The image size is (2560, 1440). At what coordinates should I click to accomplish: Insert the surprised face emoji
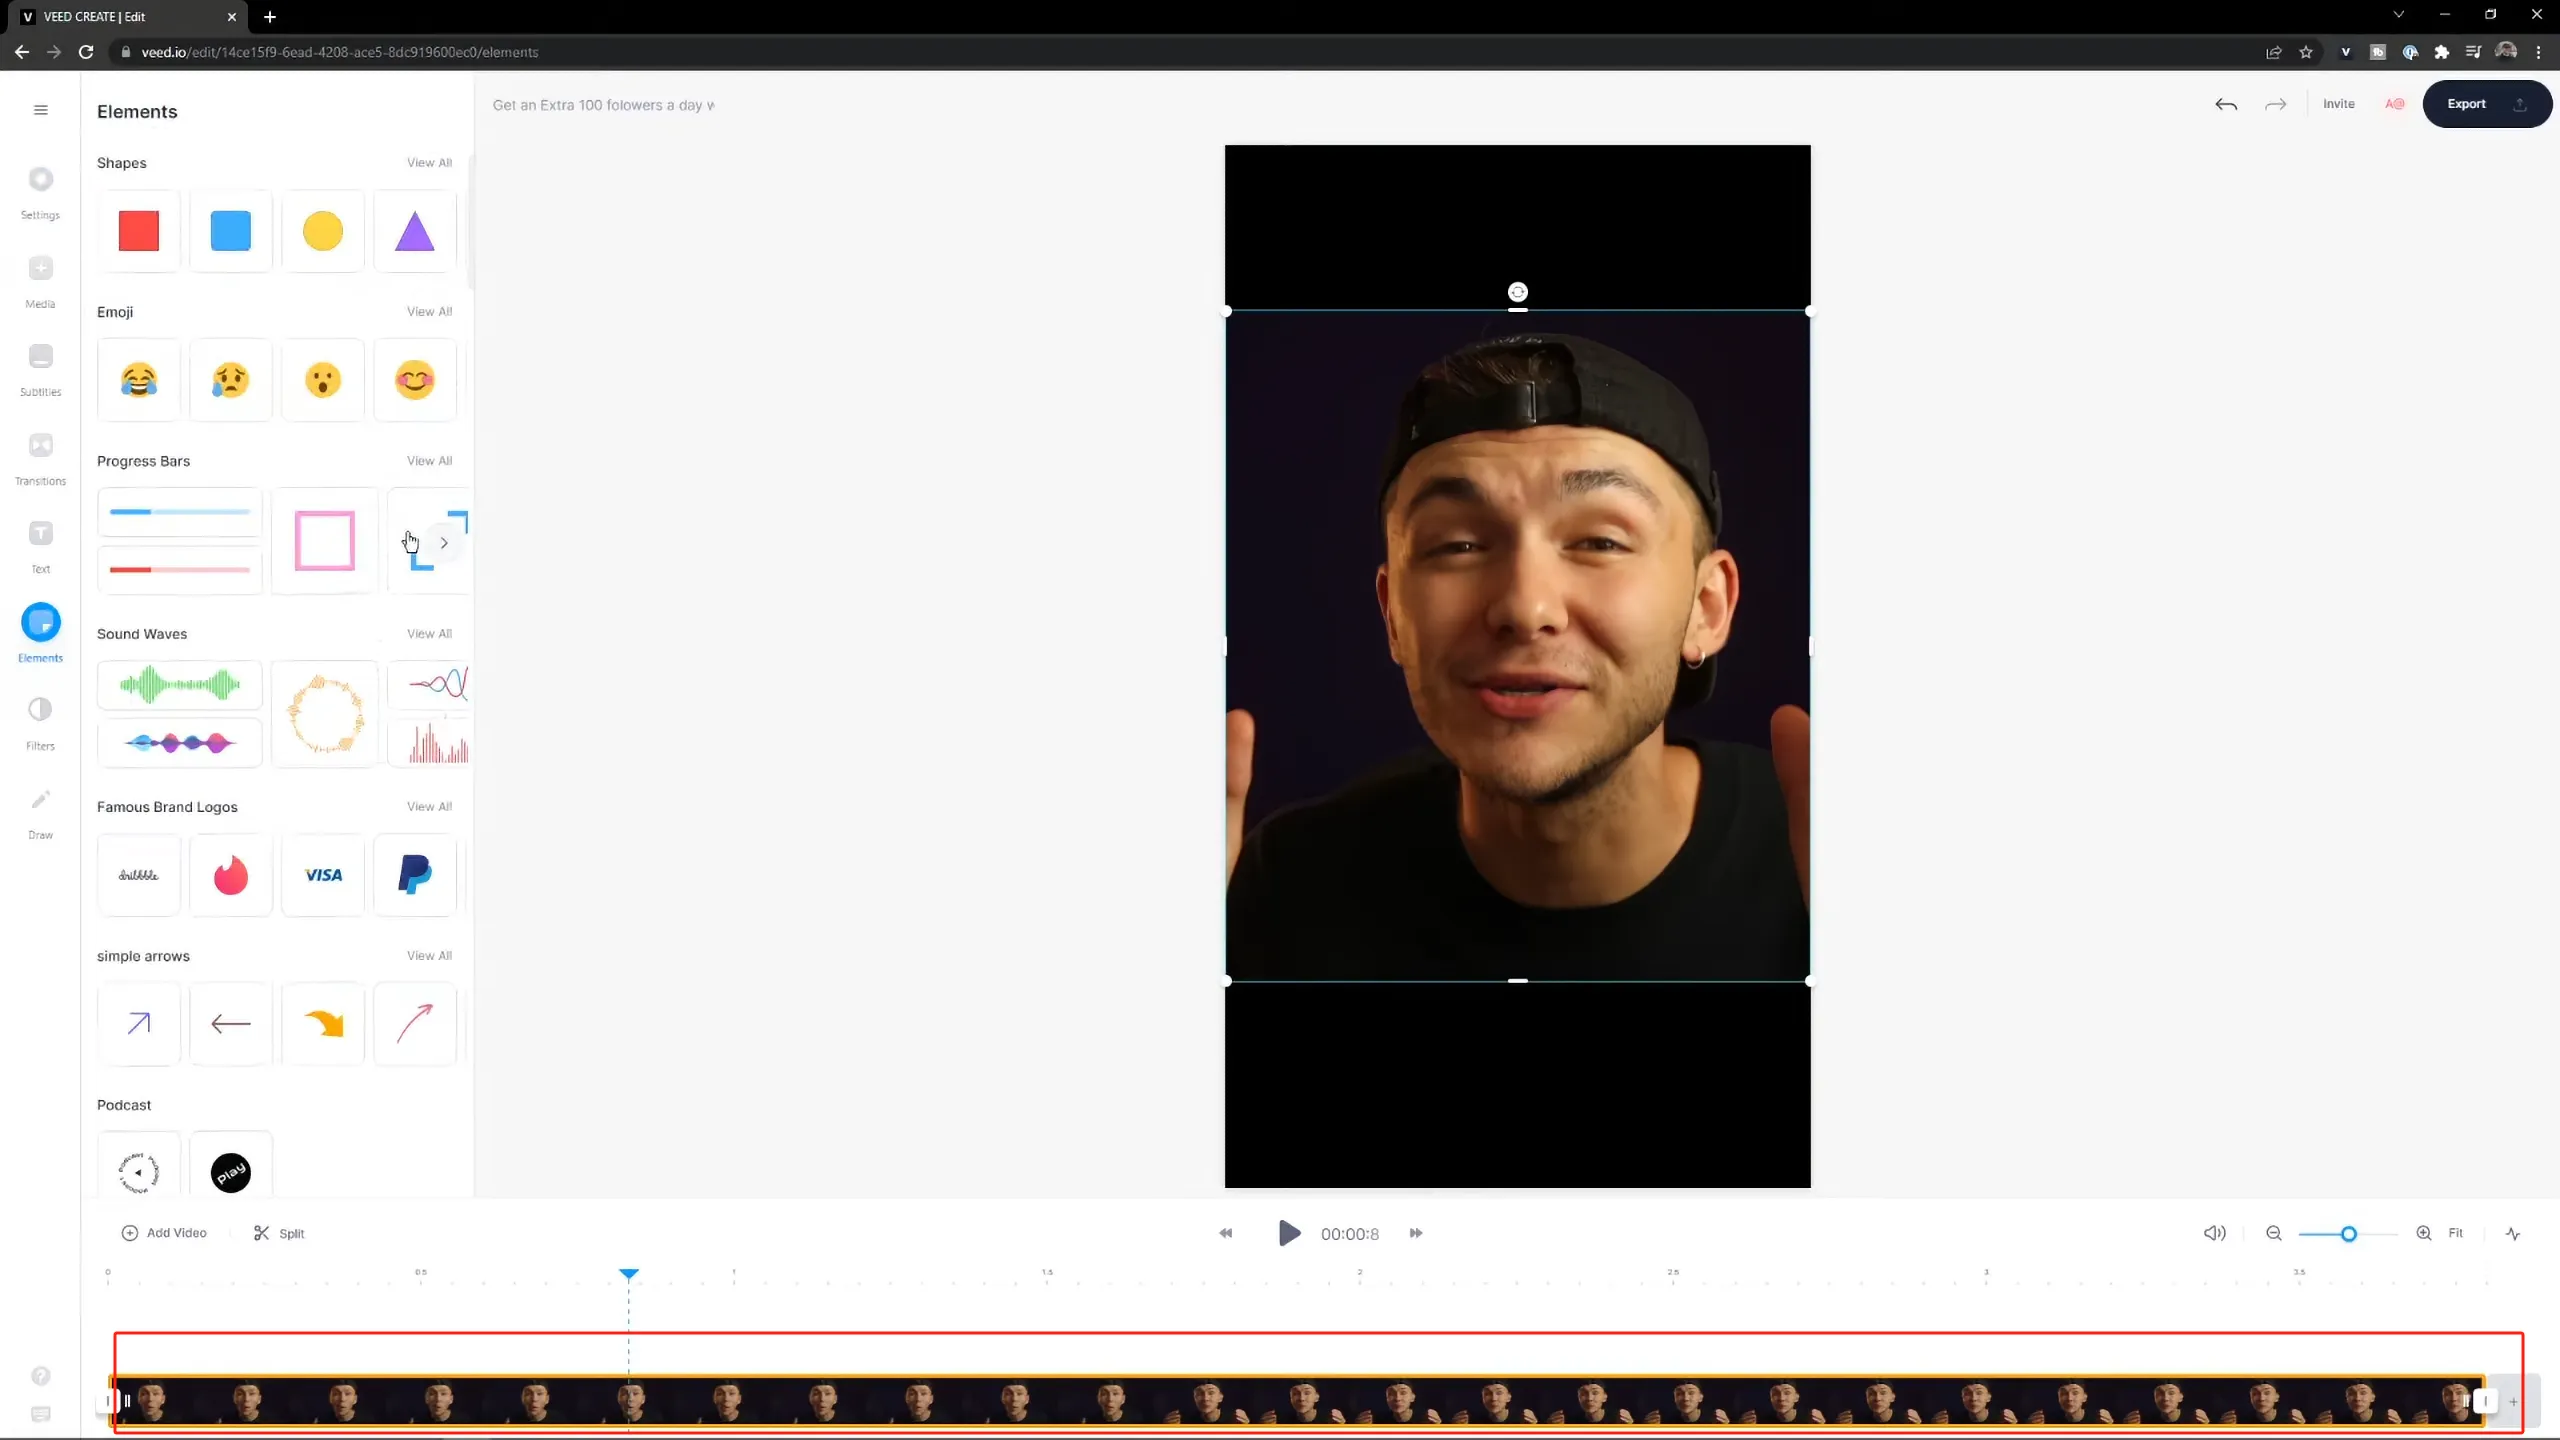coord(323,380)
